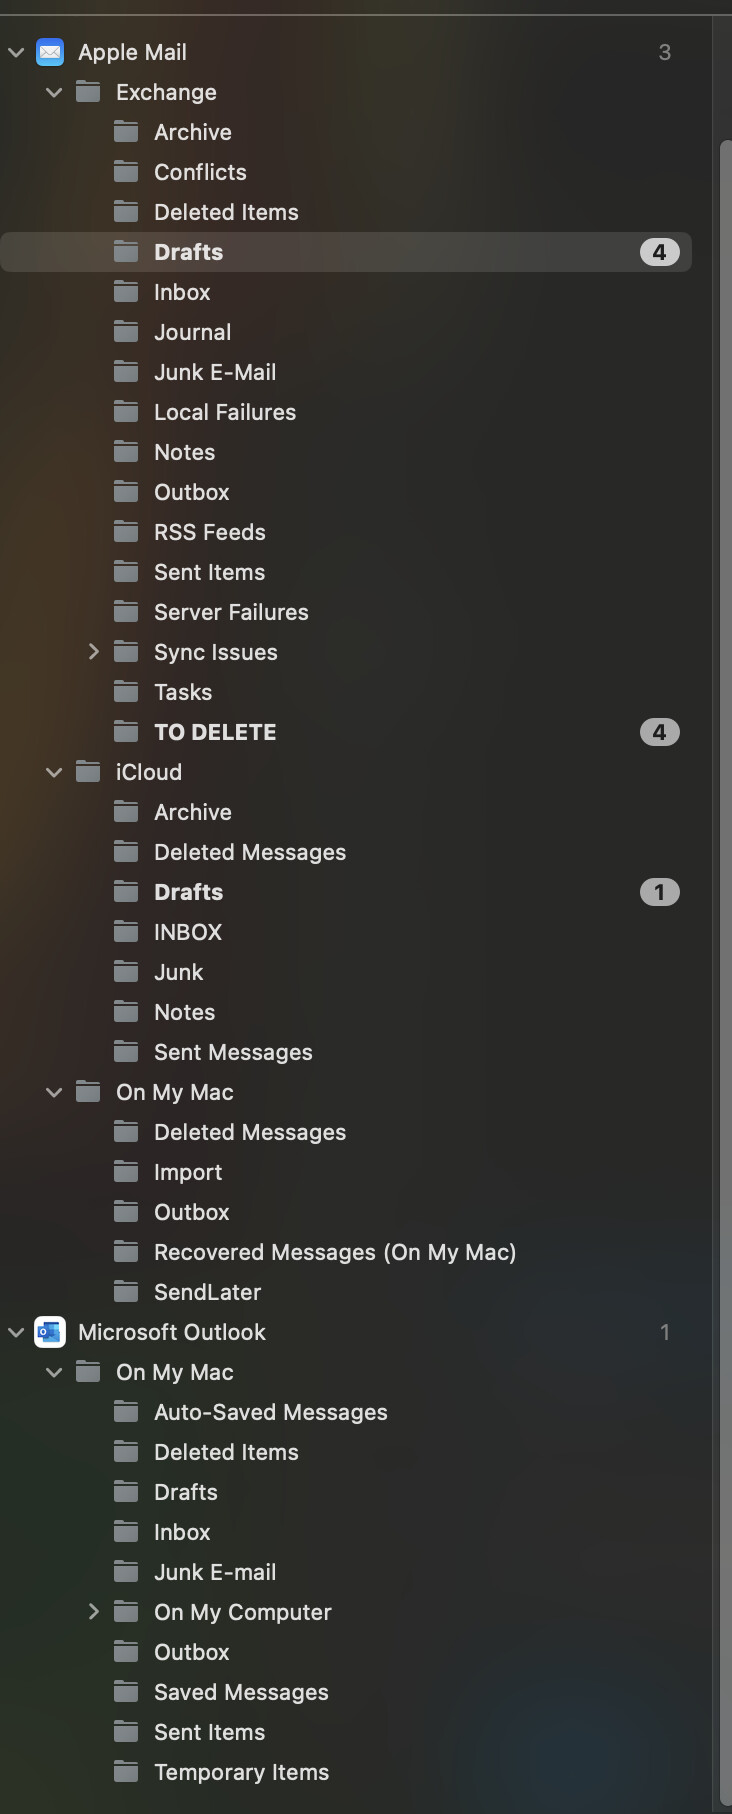732x1814 pixels.
Task: Open the Temporary Items folder
Action: pos(346,1772)
